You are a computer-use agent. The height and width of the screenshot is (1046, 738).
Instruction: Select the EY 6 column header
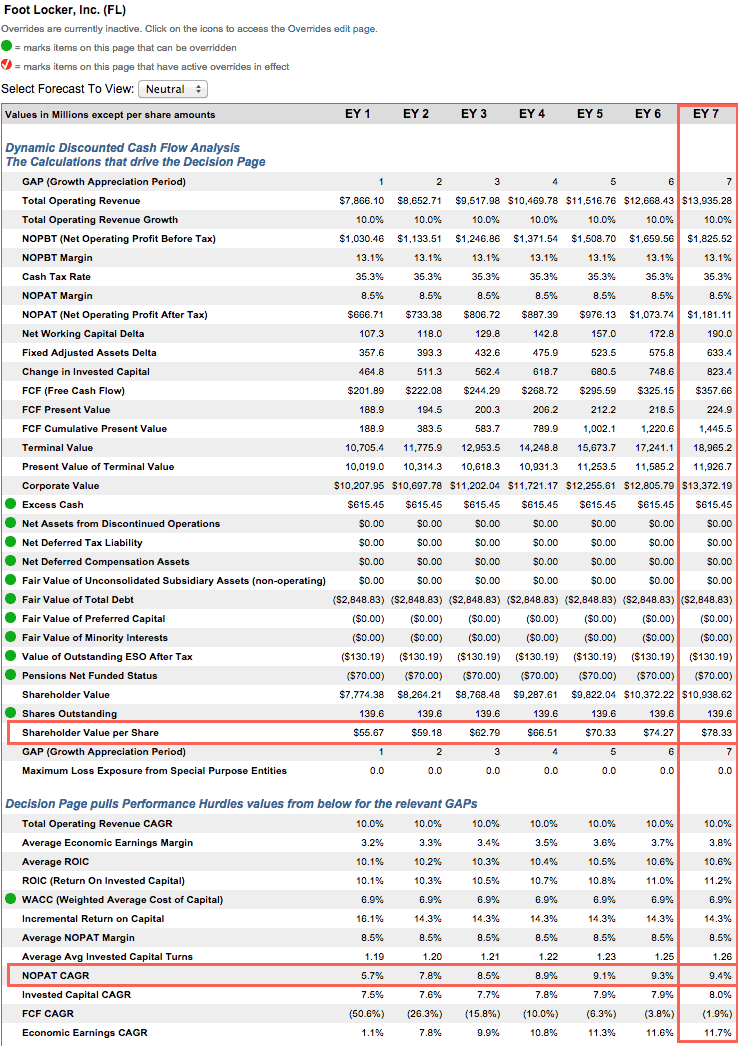(x=648, y=114)
